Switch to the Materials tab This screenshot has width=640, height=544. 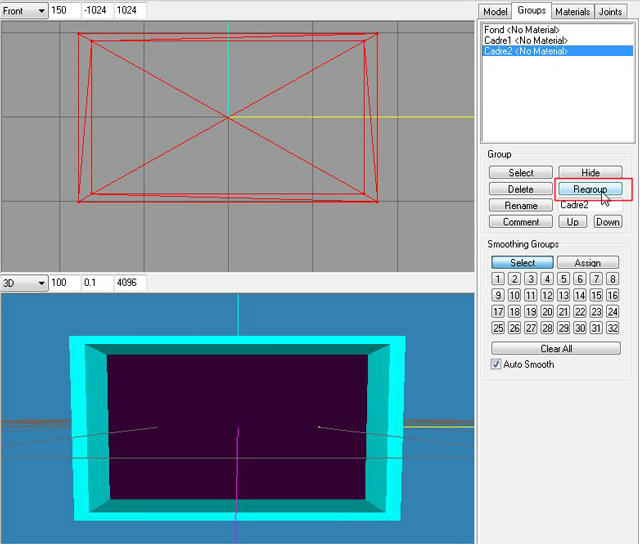(572, 11)
